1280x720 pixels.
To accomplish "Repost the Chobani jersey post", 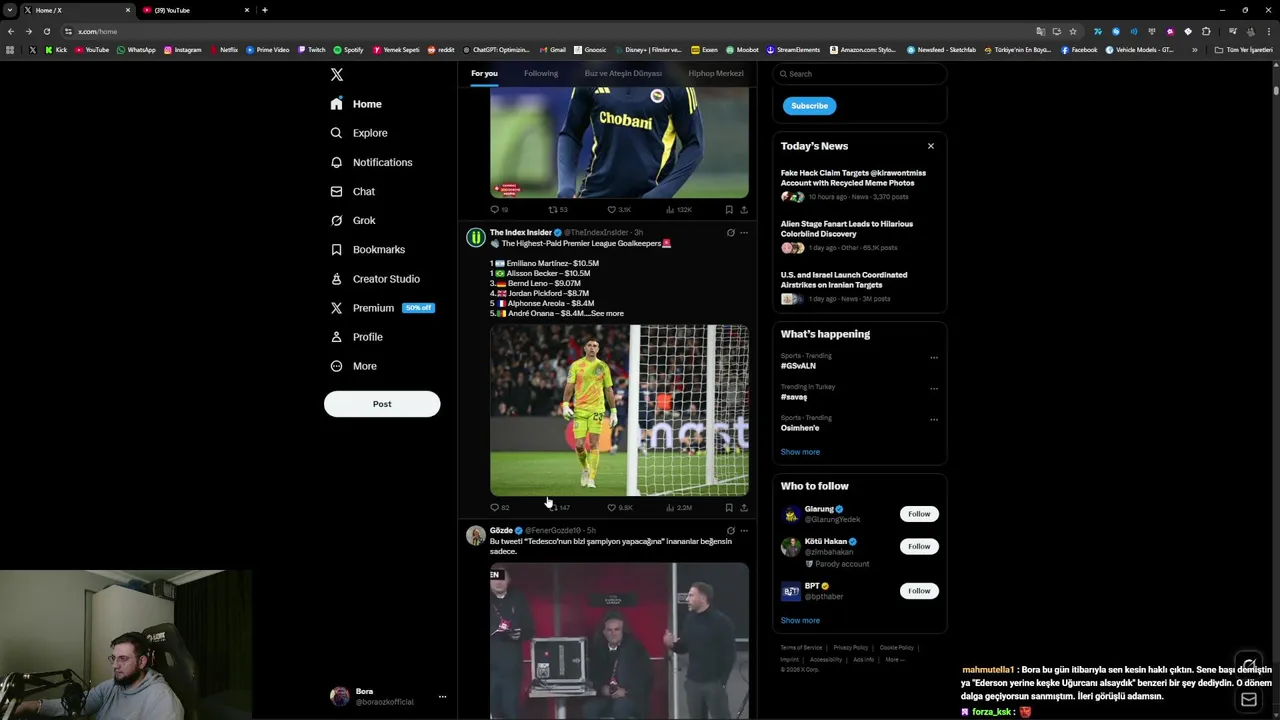I will point(558,210).
